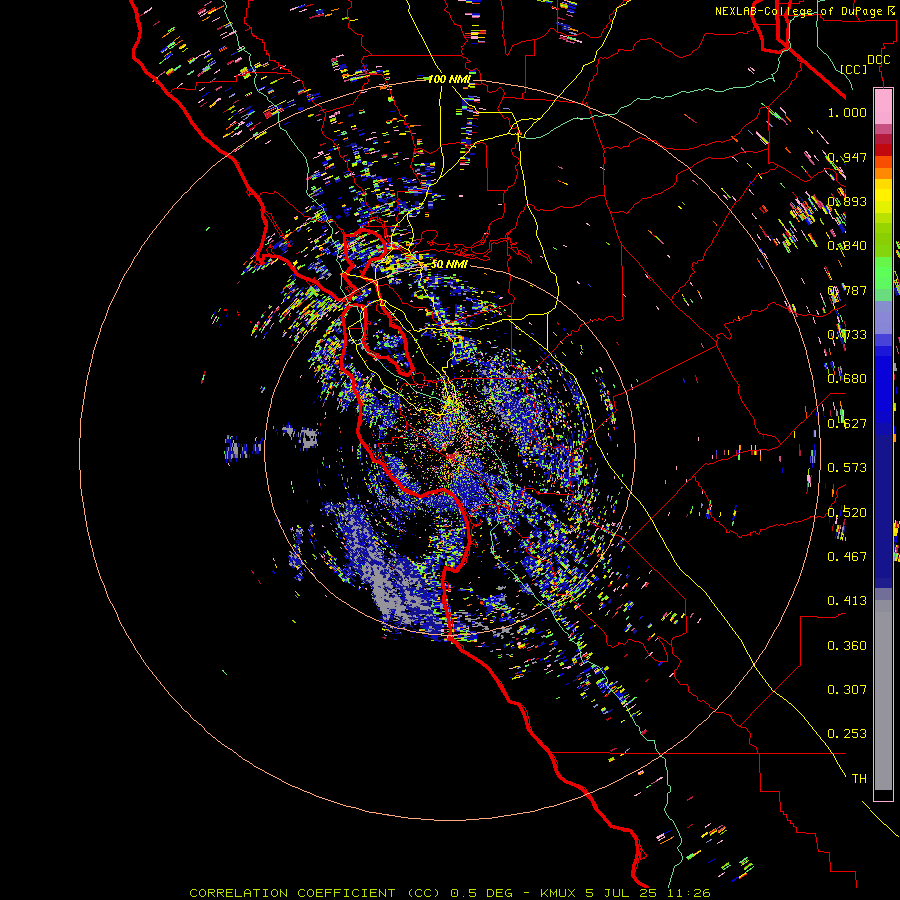Pick the orange swatch on the color bar
Image resolution: width=900 pixels, height=900 pixels.
coord(883,173)
